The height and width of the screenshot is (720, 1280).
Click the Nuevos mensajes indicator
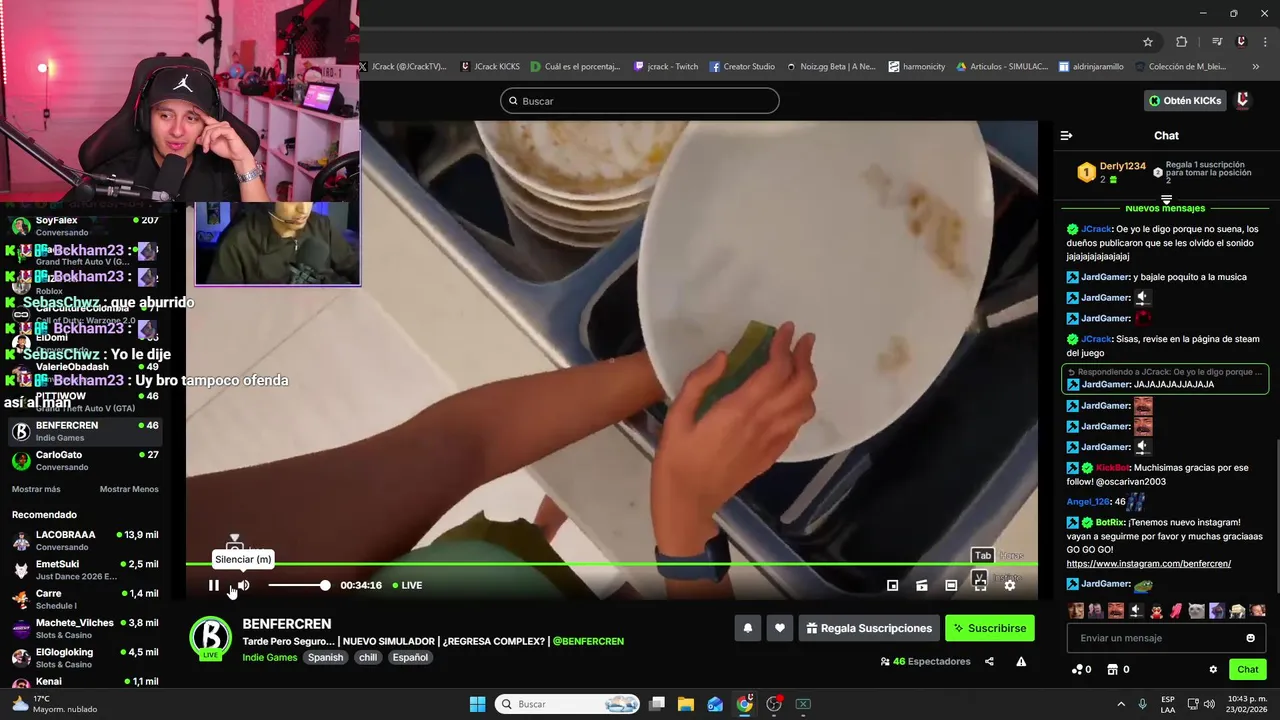coord(1165,208)
